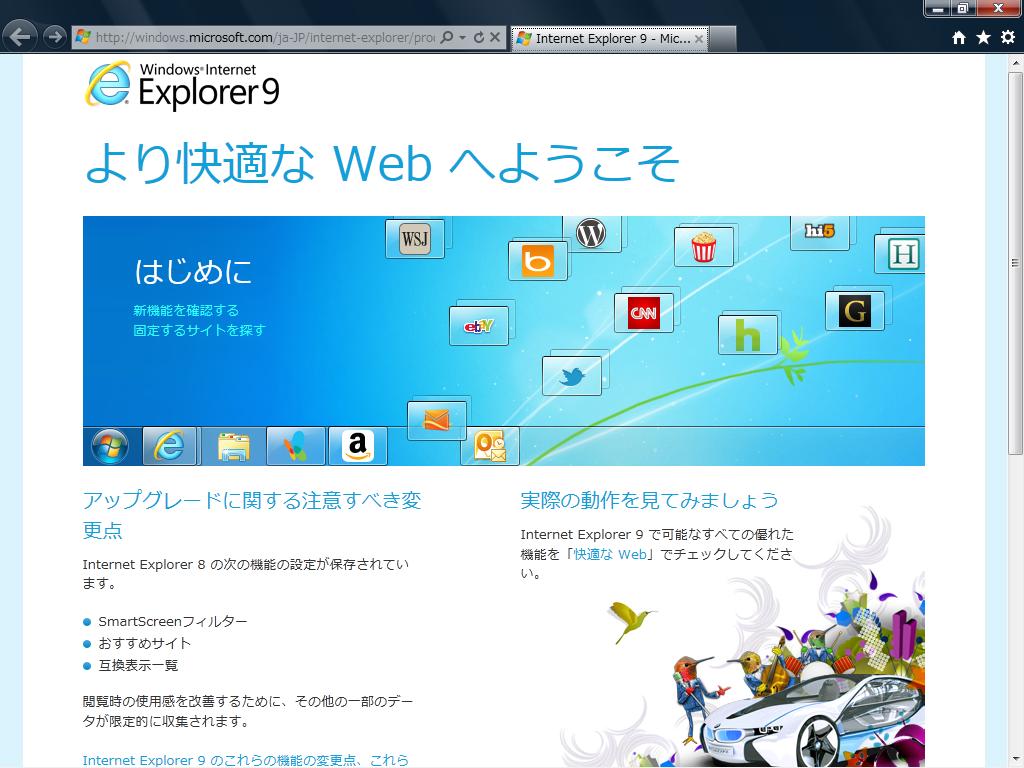Image resolution: width=1024 pixels, height=768 pixels.
Task: Click the orange mail envelope tile
Action: coord(436,421)
